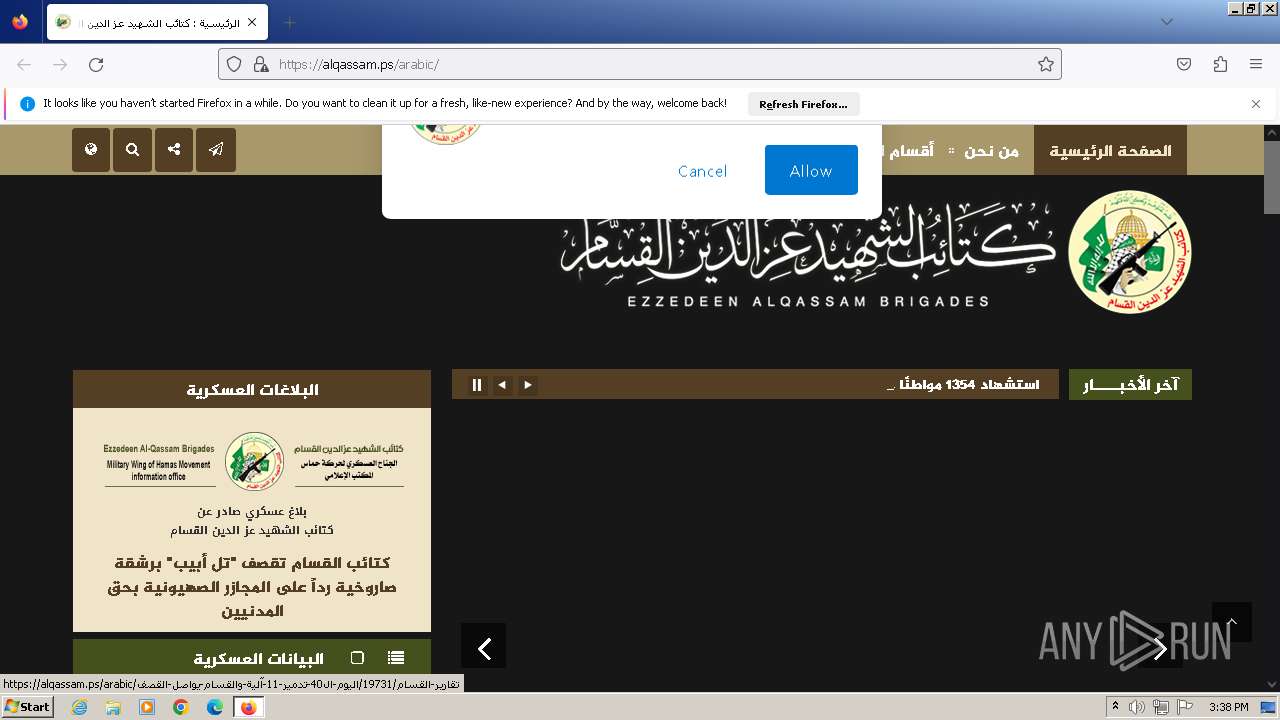Click the 3:38 PM system clock
Screen dimensions: 1280x720
click(x=1228, y=707)
